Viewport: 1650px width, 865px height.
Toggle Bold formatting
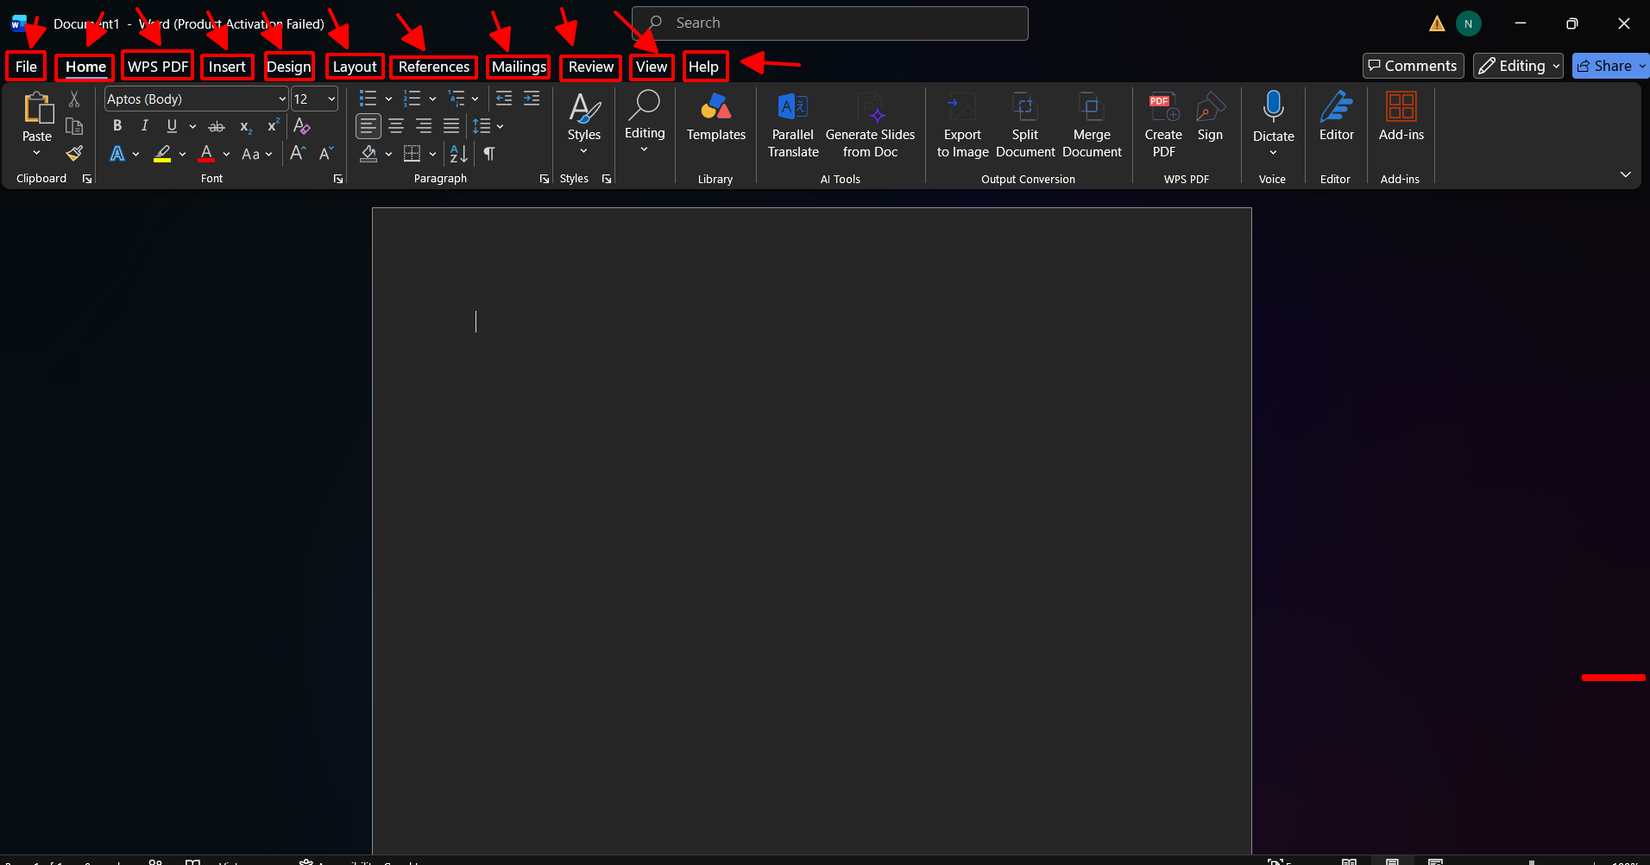point(117,126)
